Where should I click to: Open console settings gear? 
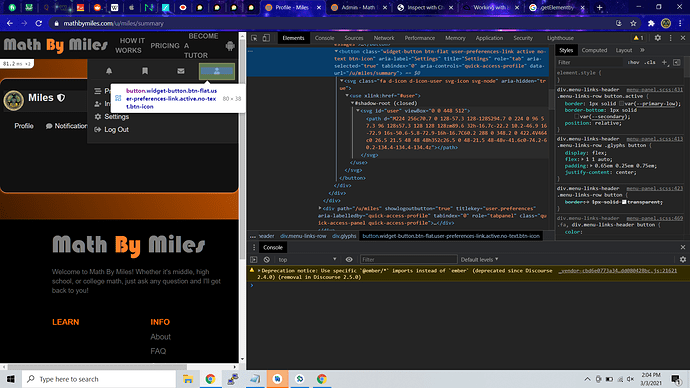tap(683, 260)
